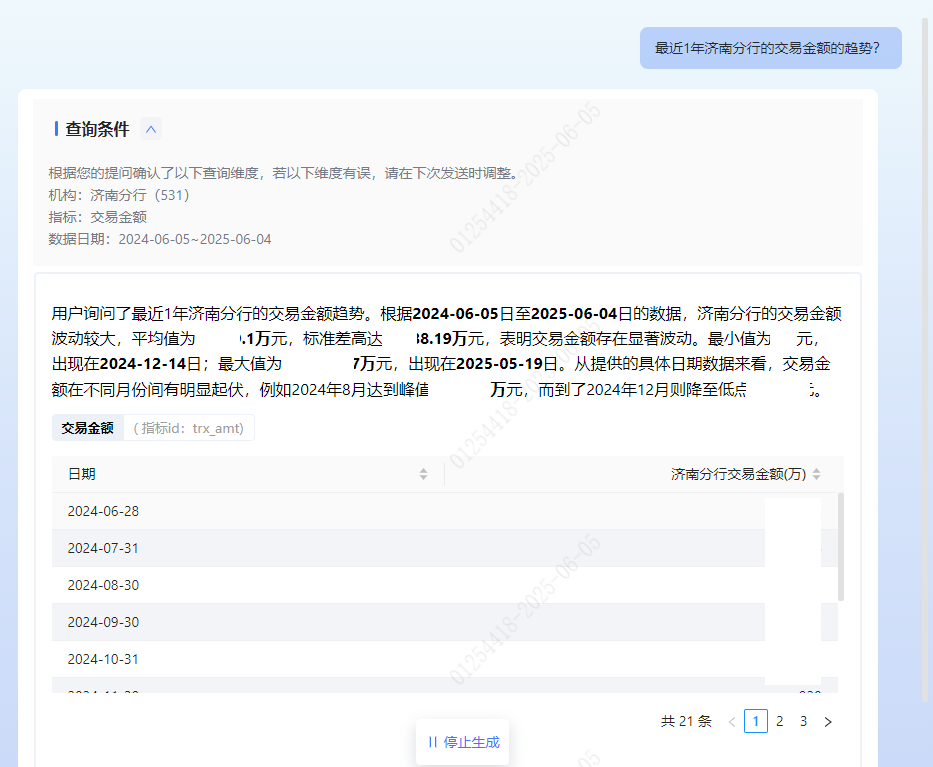Screen dimensions: 933x767
Task: Select the 2024-06-28 table row
Action: [444, 511]
